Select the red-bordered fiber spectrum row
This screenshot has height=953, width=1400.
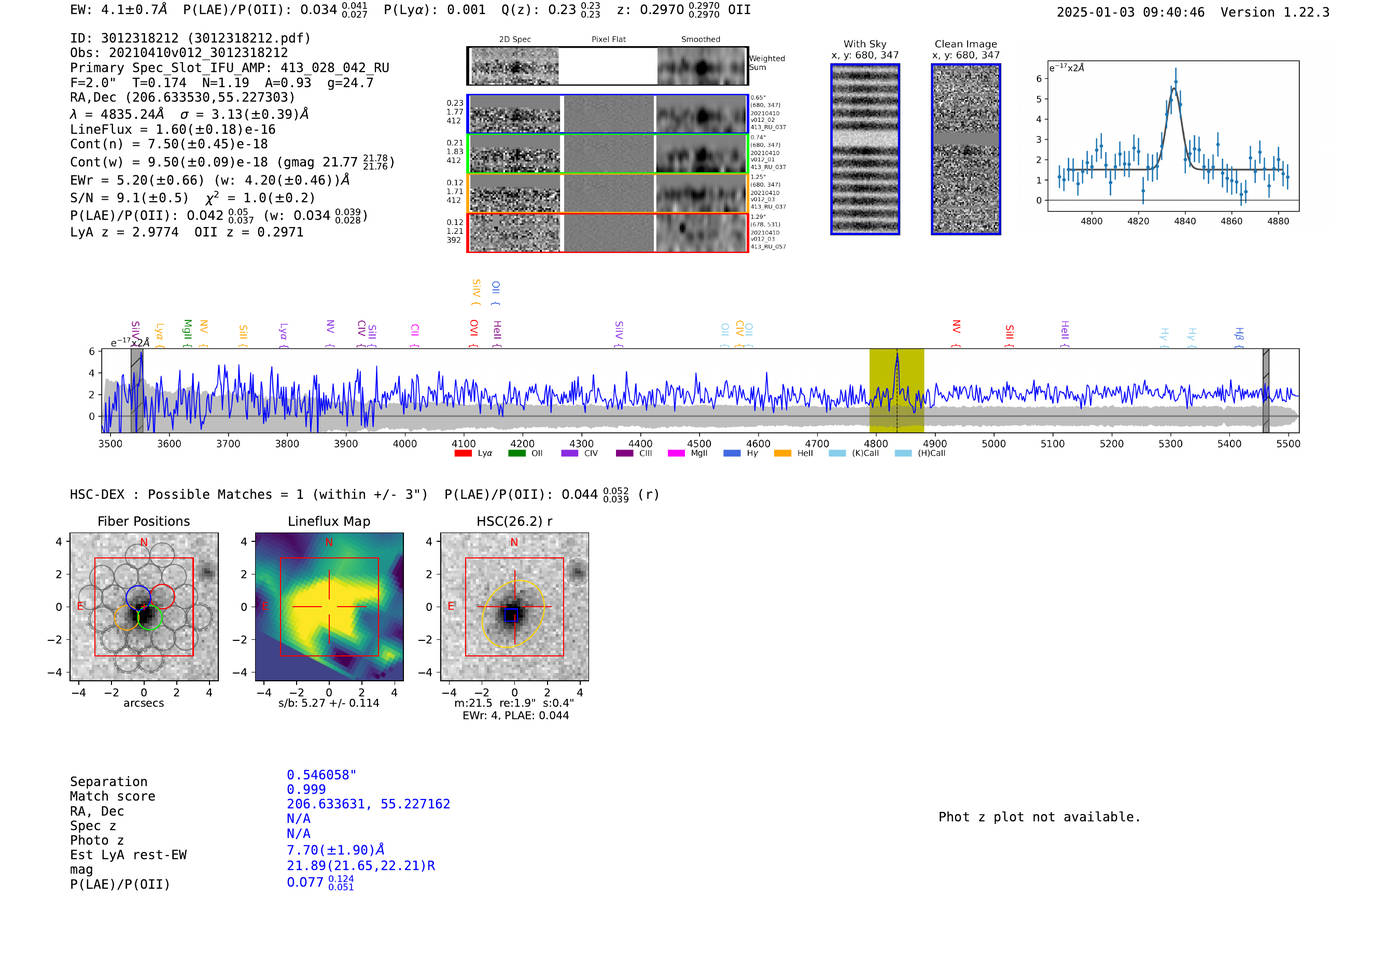pyautogui.click(x=607, y=233)
